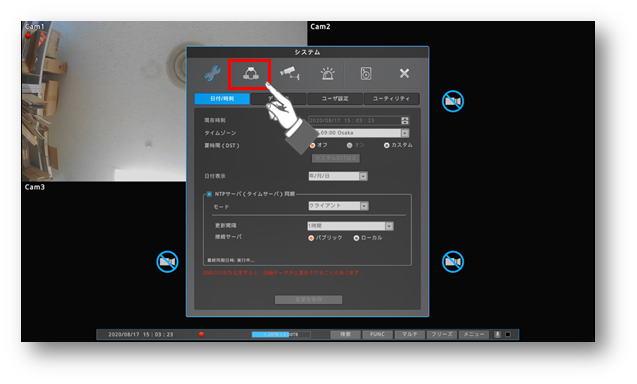
Task: Expand the date display format dropdown
Action: coord(363,176)
